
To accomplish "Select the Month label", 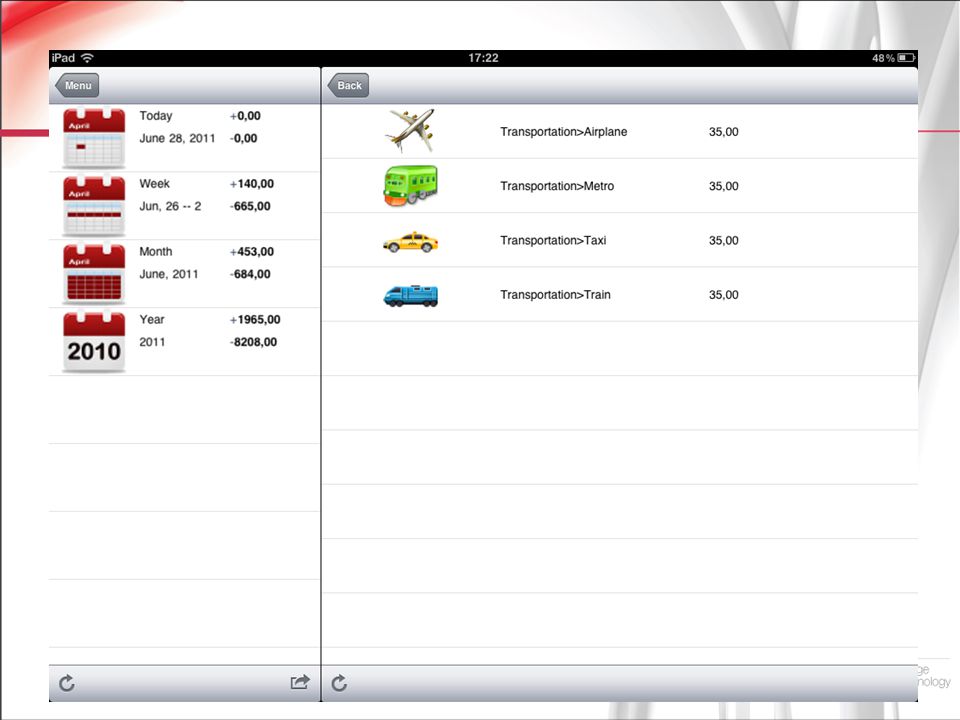I will (x=156, y=252).
